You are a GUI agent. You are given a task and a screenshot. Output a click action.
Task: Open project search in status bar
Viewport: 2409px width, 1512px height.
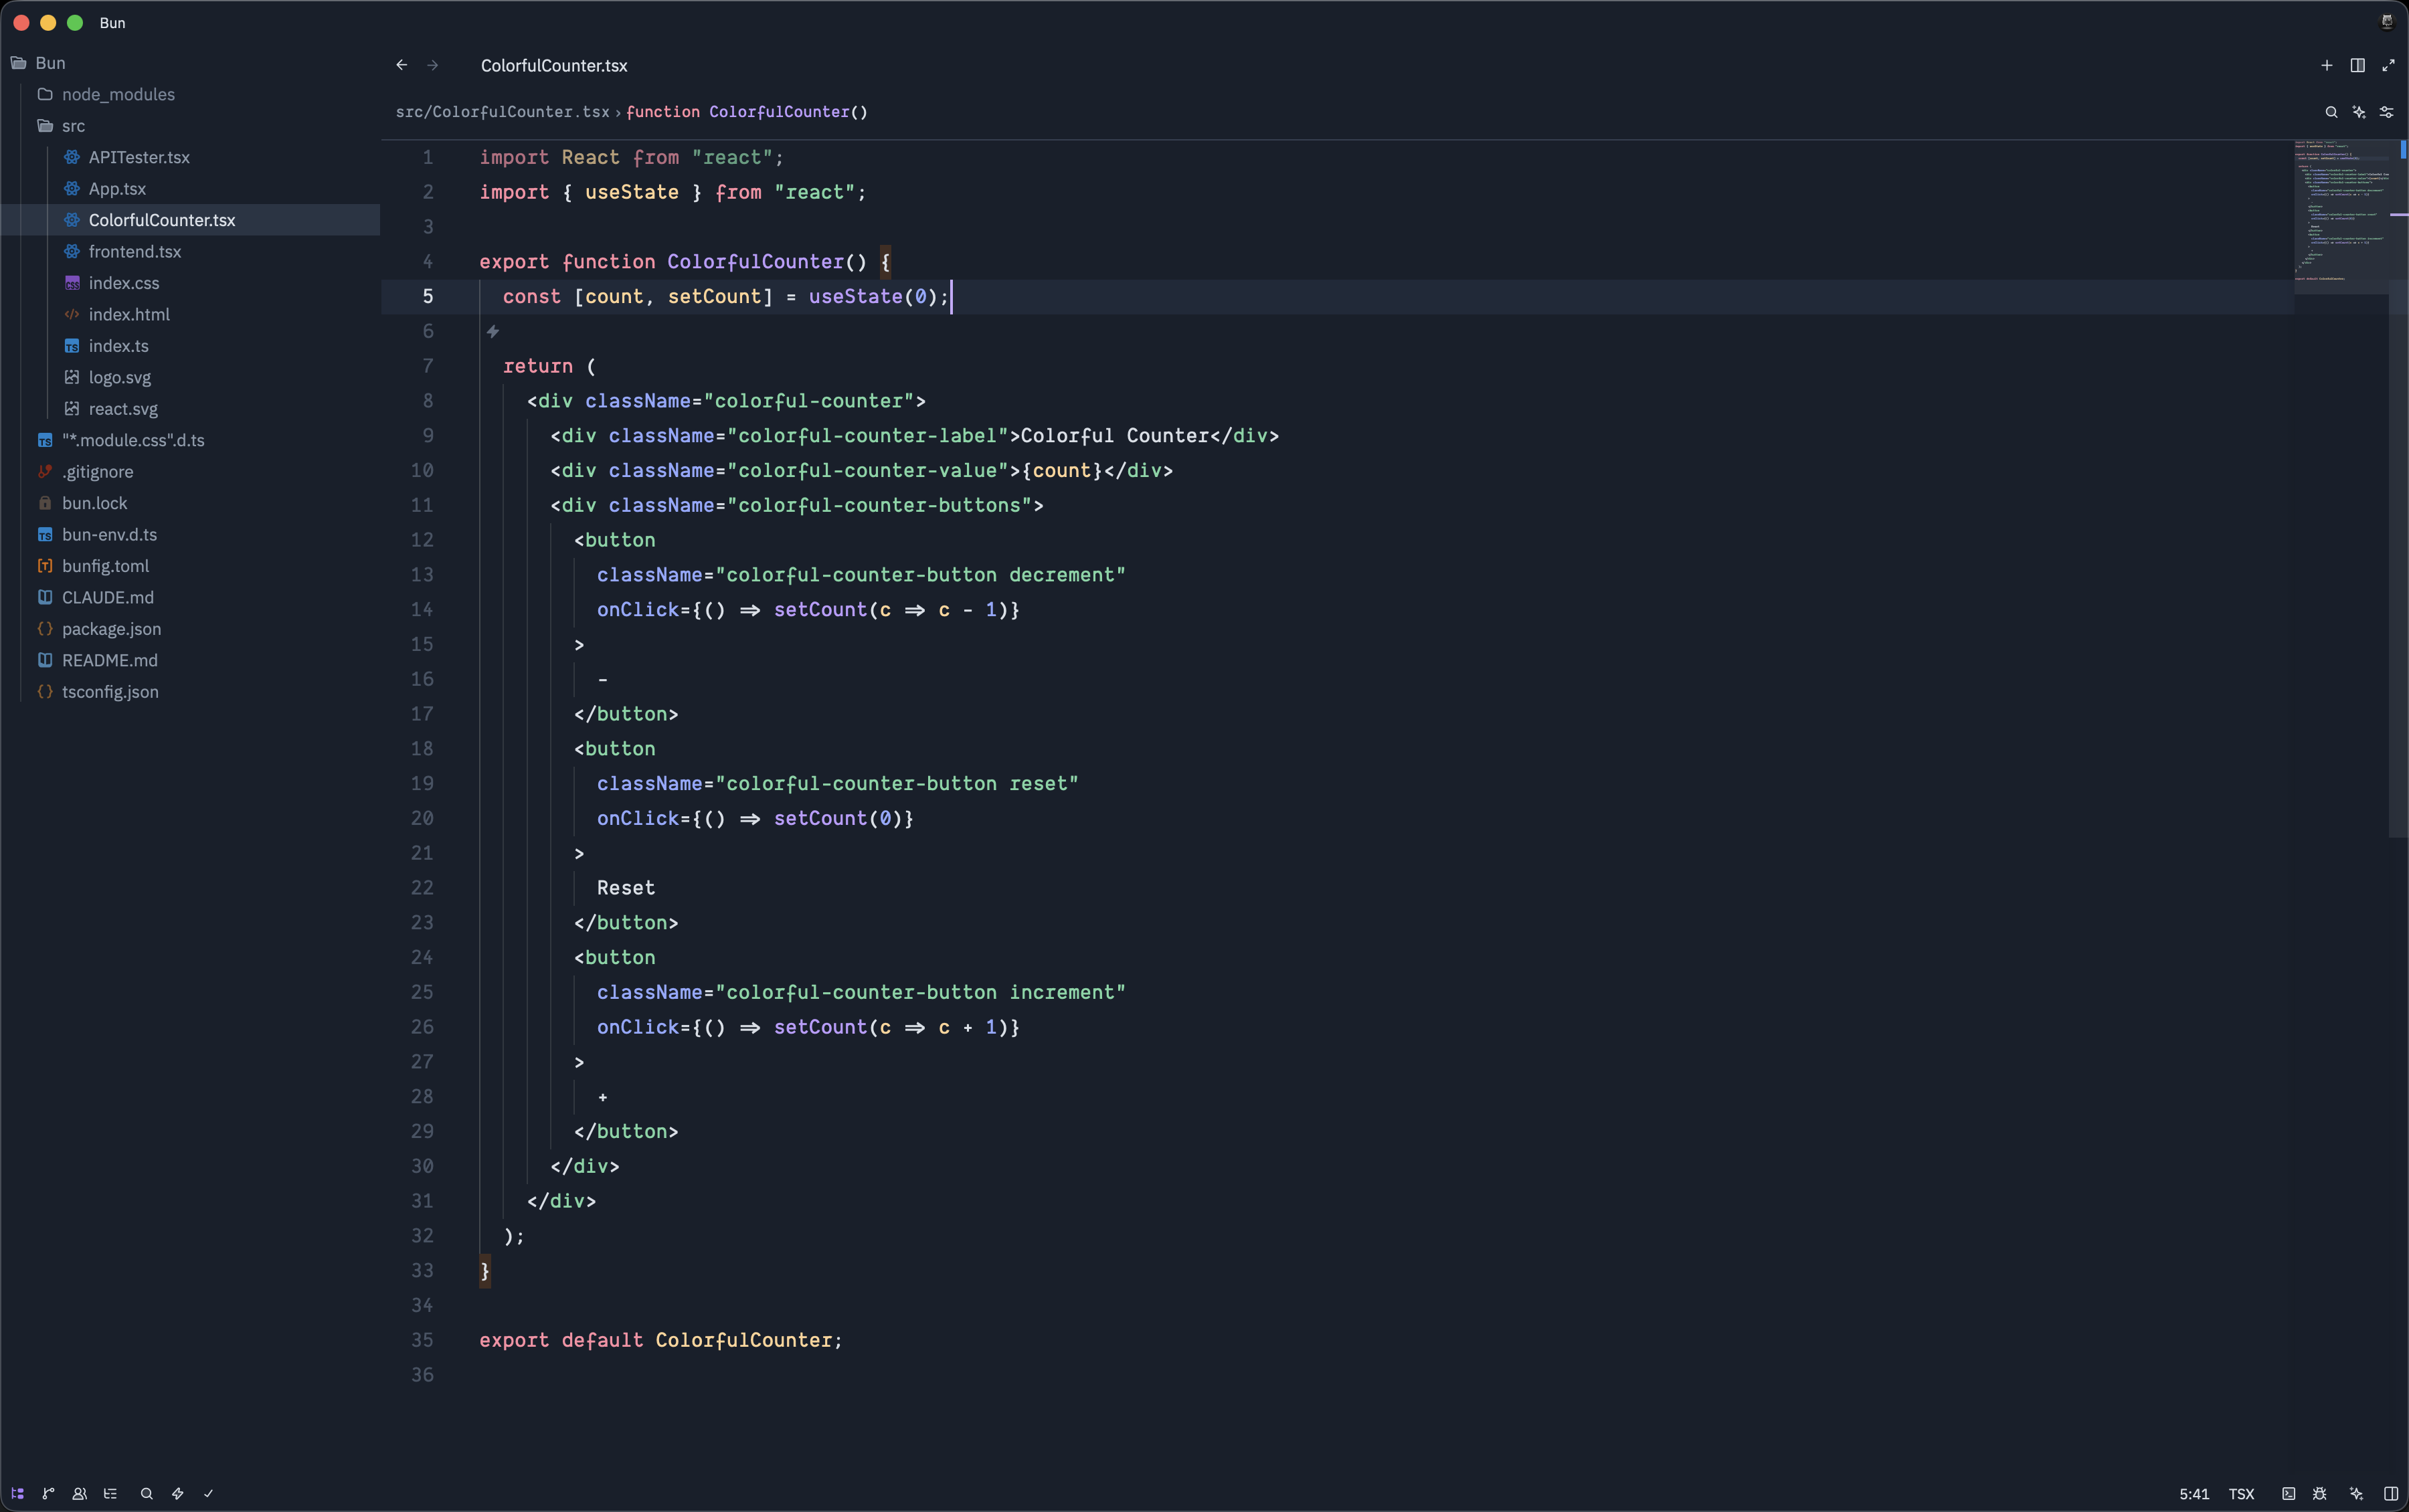(146, 1493)
